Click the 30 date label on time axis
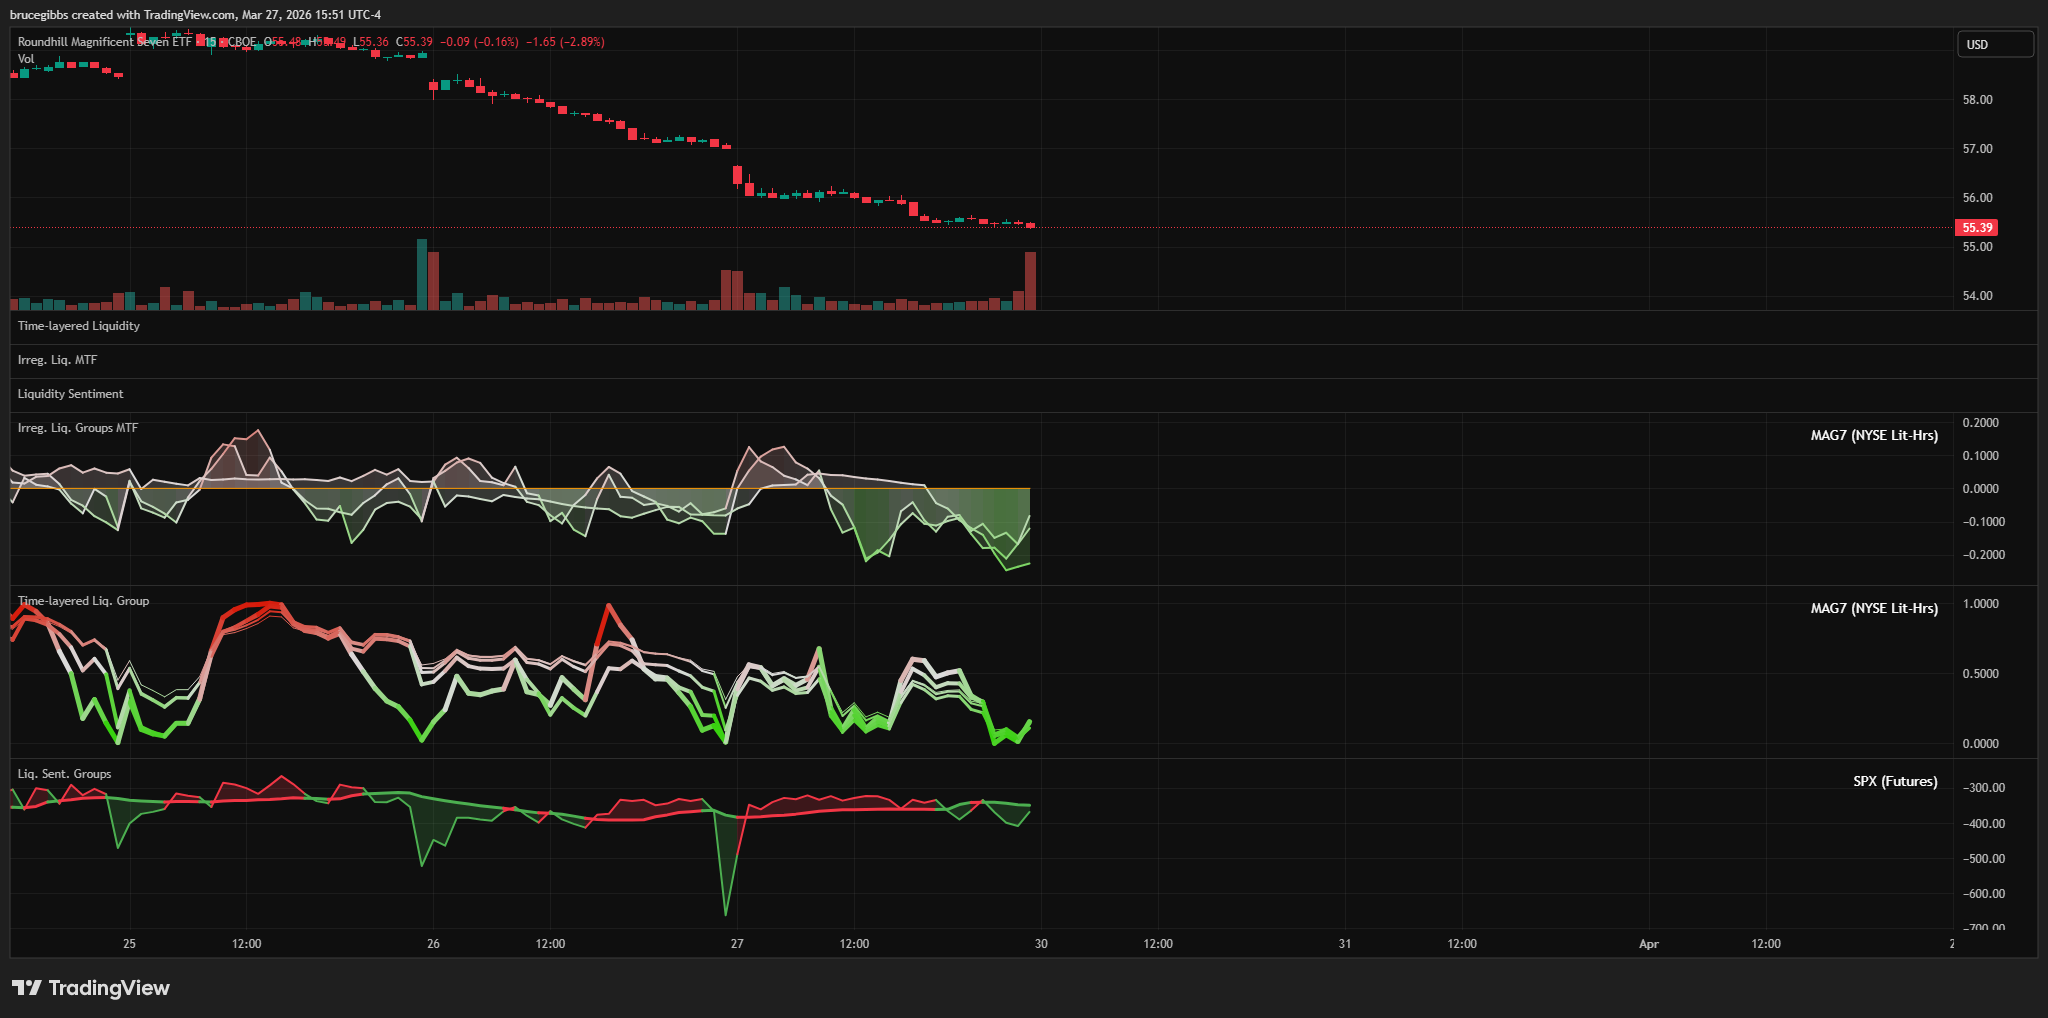The height and width of the screenshot is (1018, 2048). 1041,944
